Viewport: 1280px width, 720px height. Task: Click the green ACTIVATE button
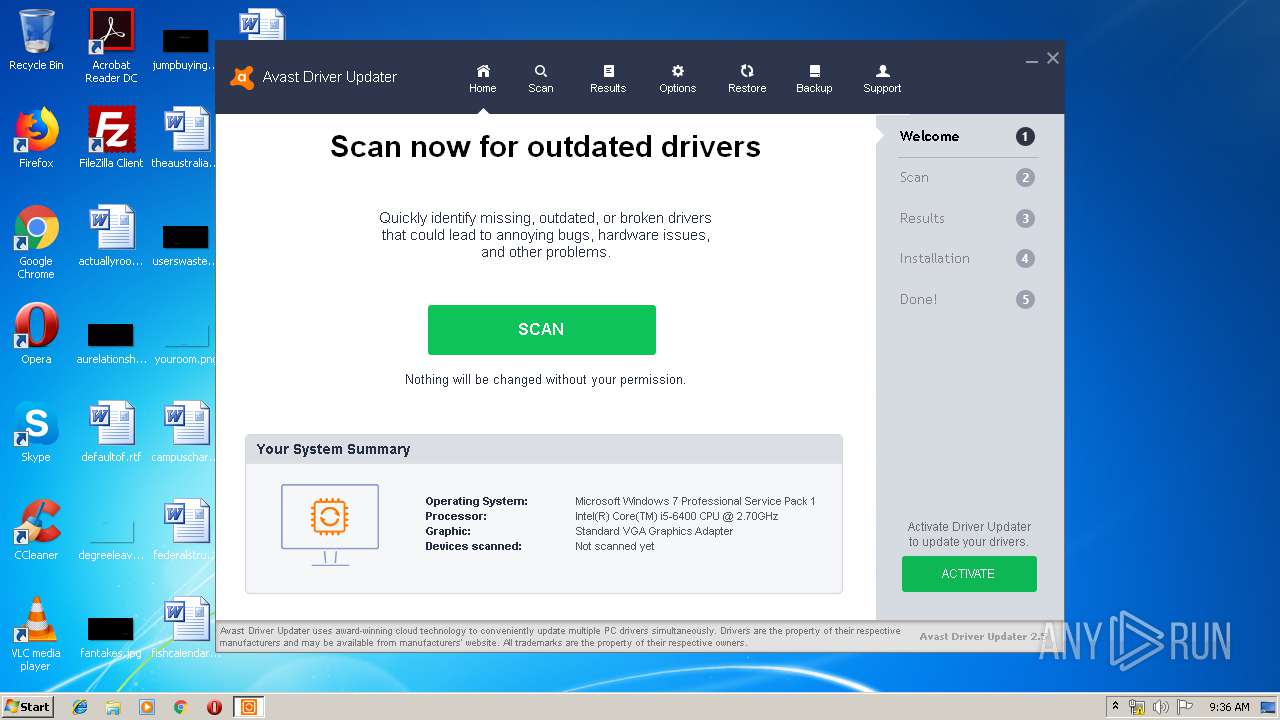tap(969, 574)
